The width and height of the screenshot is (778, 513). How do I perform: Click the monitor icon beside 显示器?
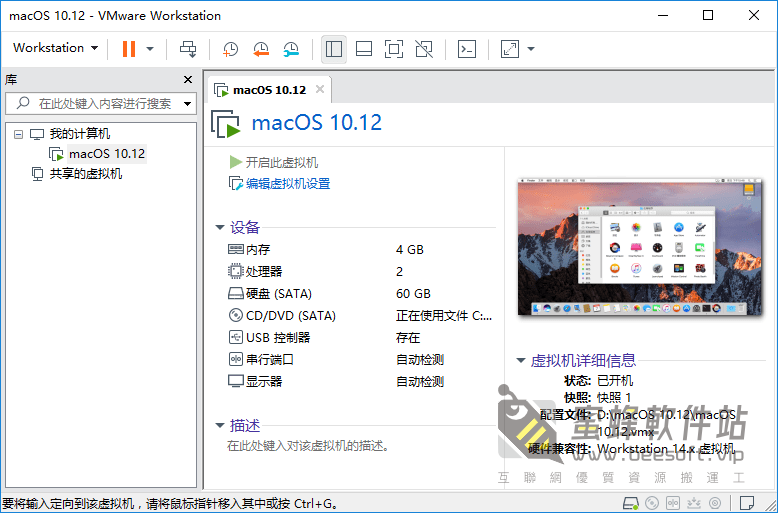(x=236, y=381)
